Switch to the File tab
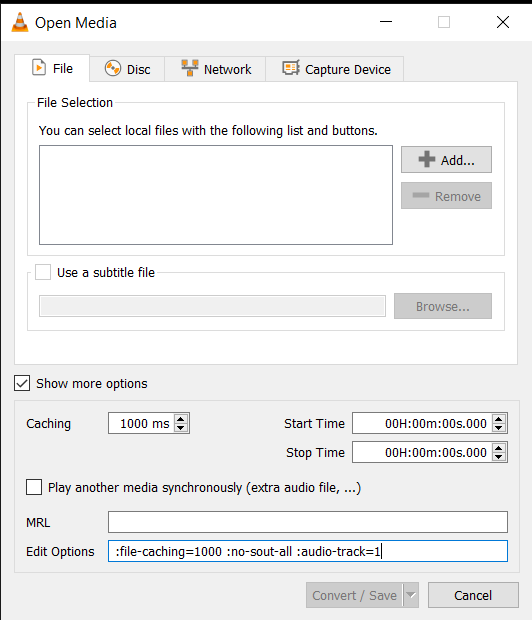The width and height of the screenshot is (532, 620). [x=52, y=68]
